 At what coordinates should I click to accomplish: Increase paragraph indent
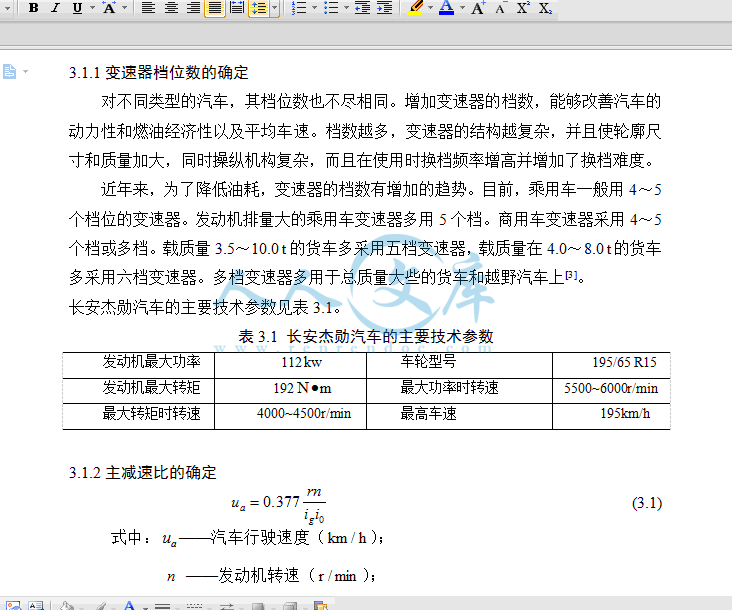click(384, 7)
